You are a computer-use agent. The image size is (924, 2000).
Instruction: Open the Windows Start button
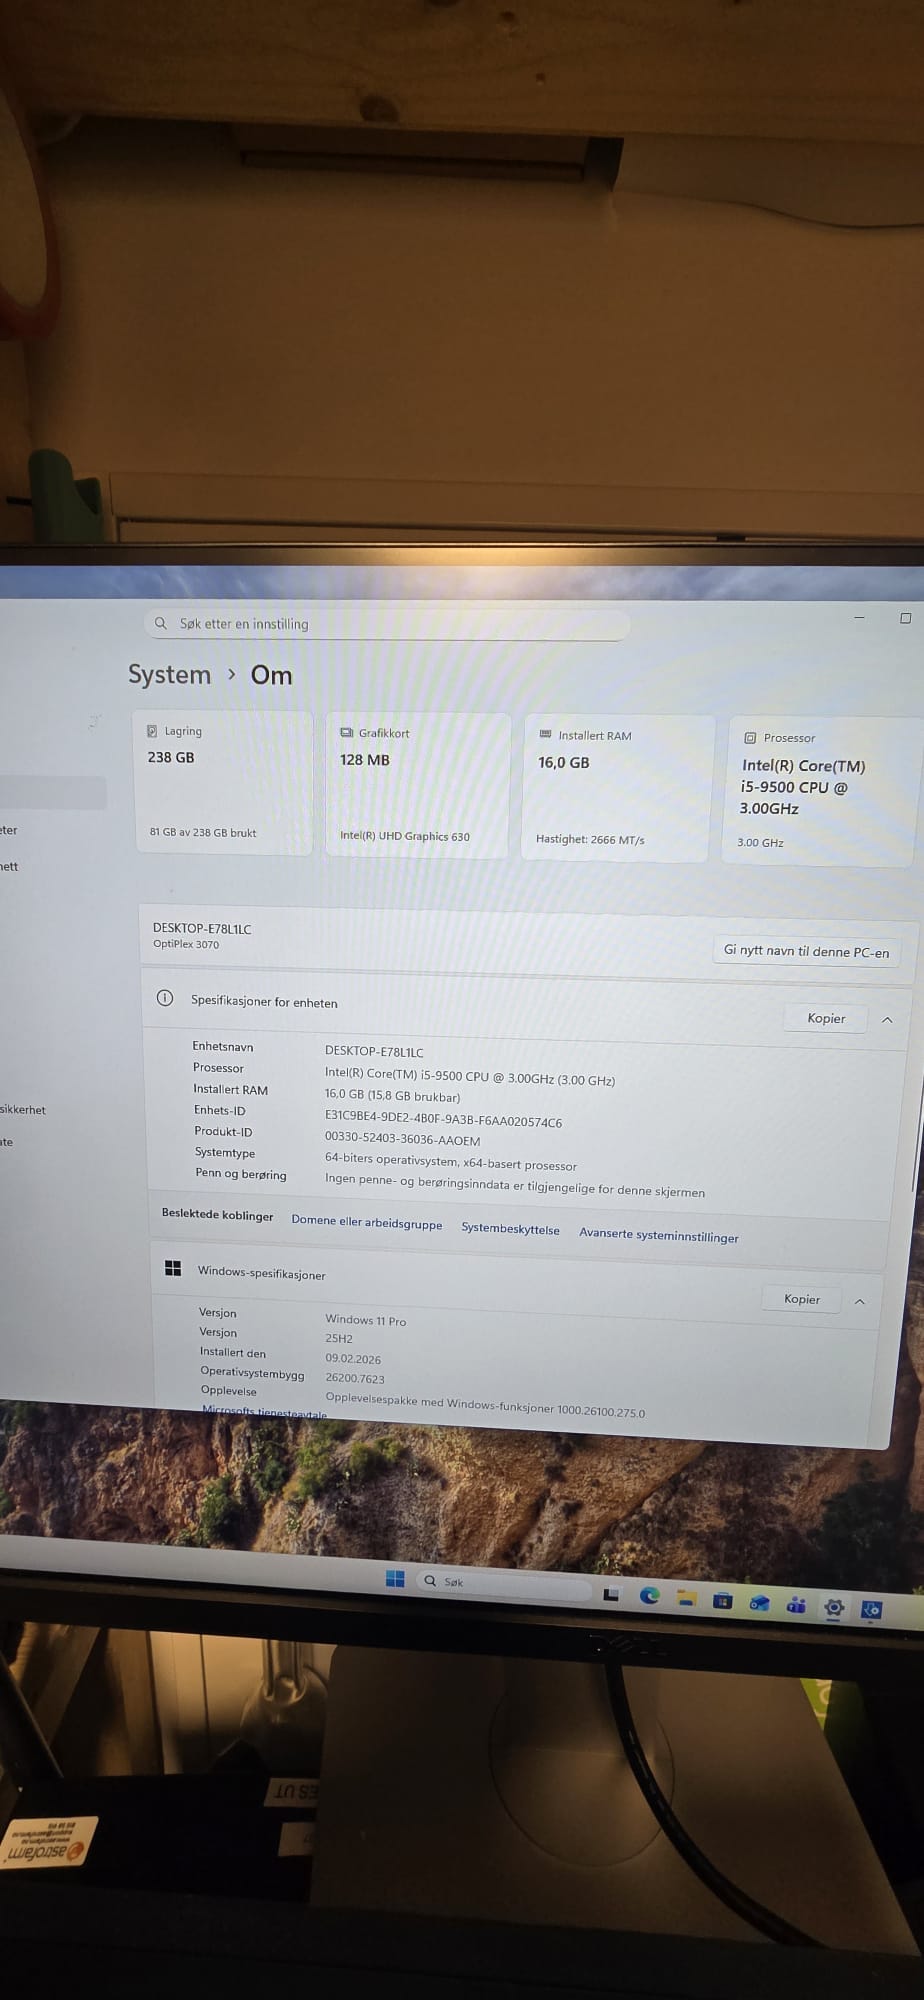pos(395,1578)
